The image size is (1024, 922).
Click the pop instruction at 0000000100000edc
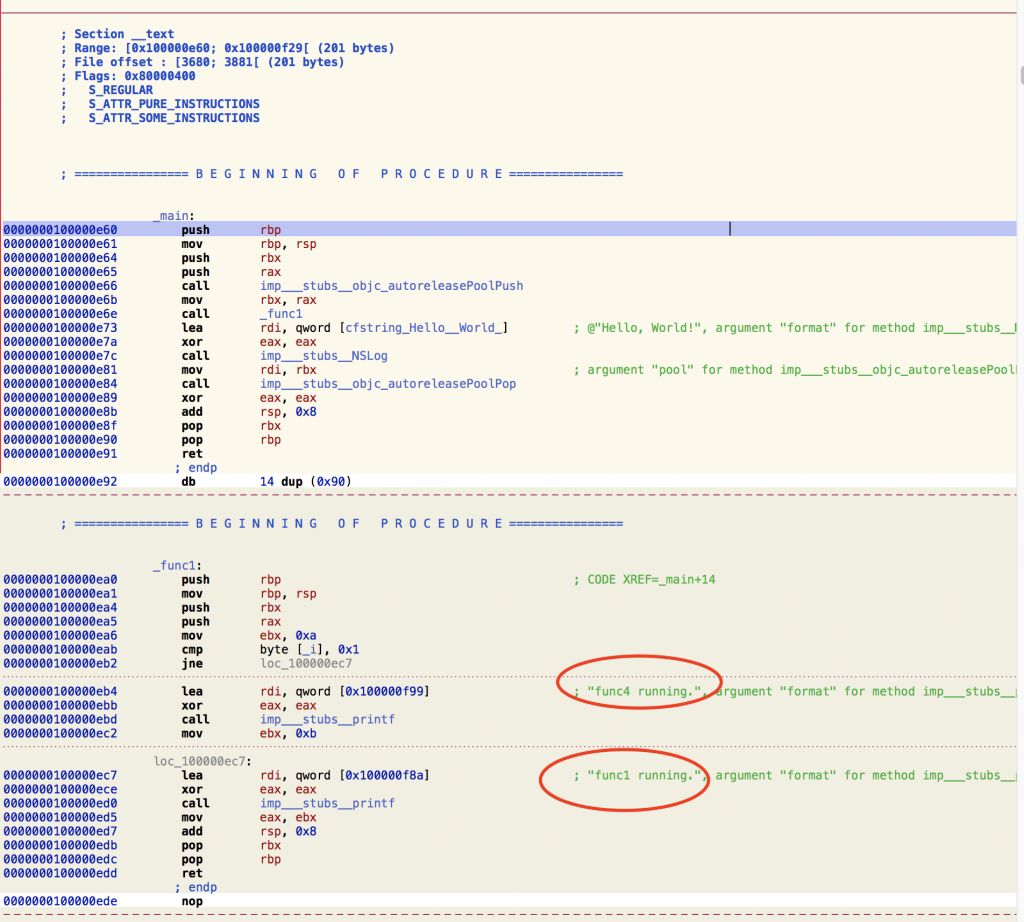(x=192, y=859)
